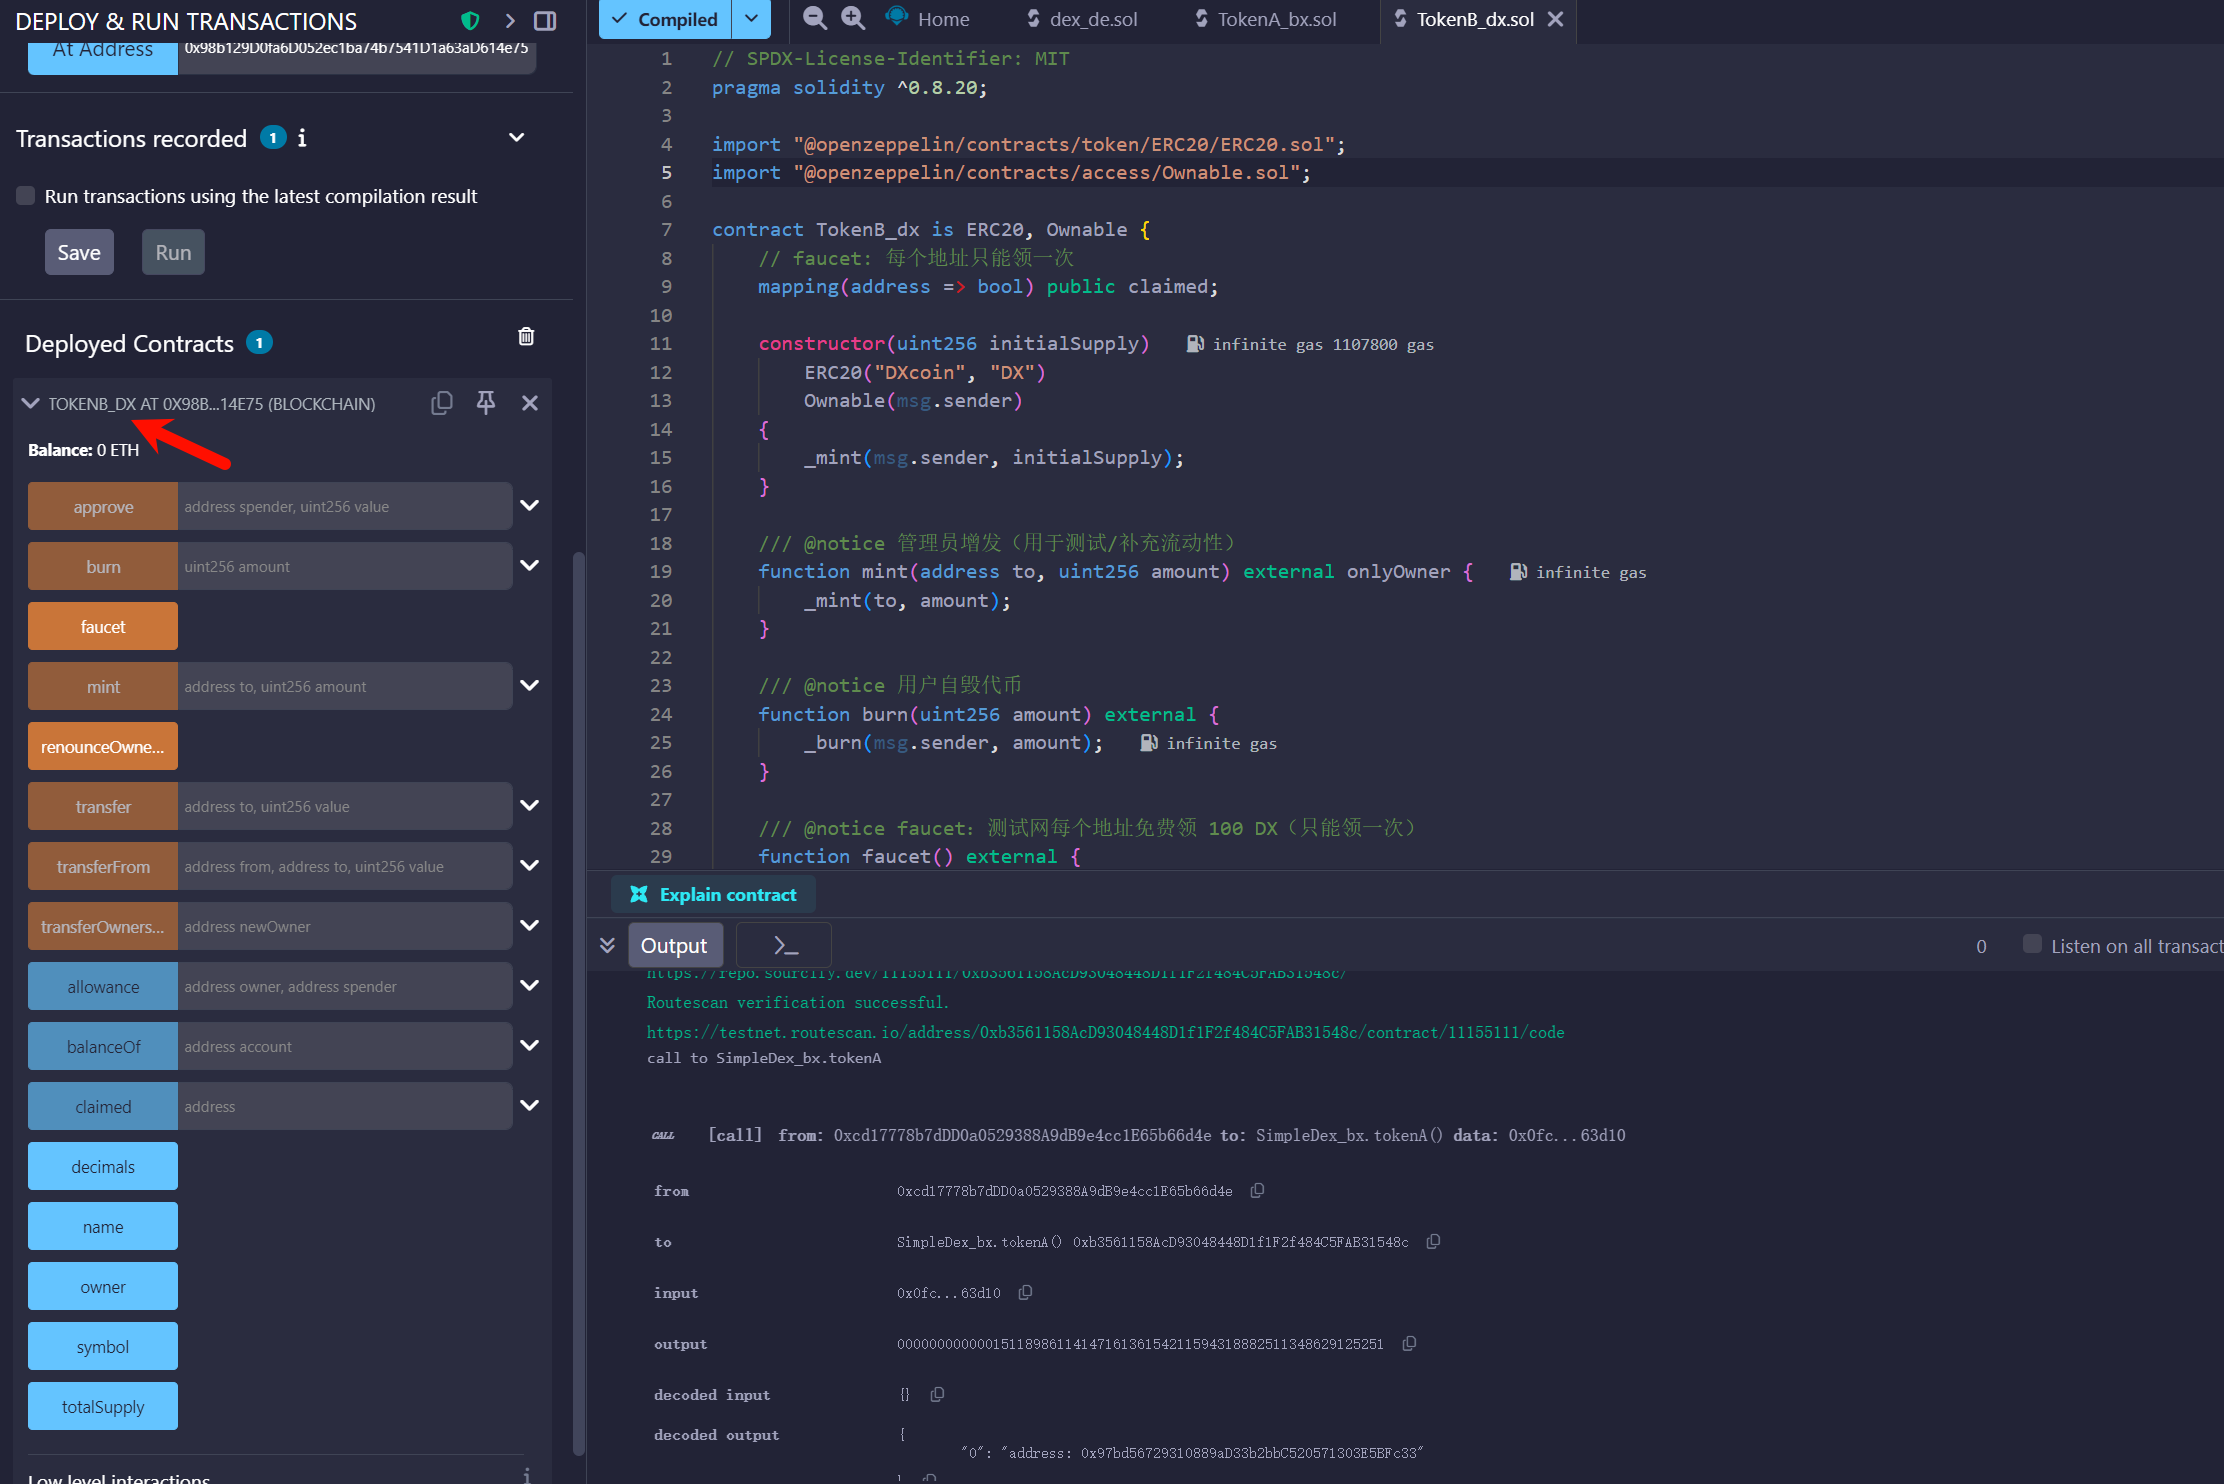
Task: Copy the output value in the call log
Action: tap(1409, 1344)
